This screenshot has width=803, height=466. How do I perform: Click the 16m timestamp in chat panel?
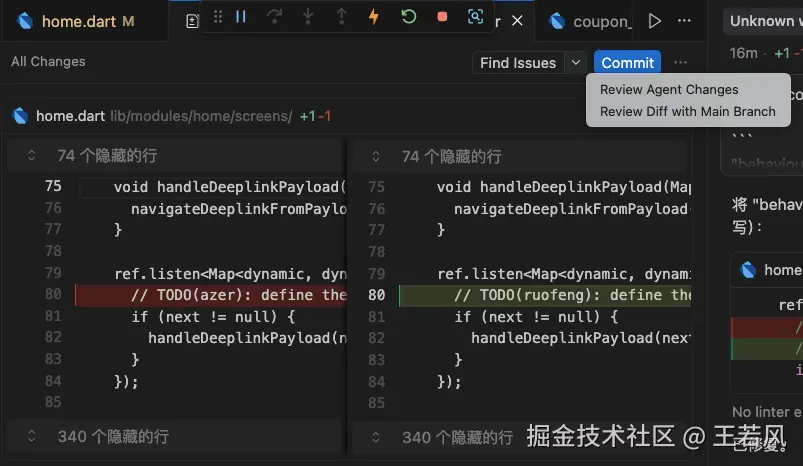[743, 53]
